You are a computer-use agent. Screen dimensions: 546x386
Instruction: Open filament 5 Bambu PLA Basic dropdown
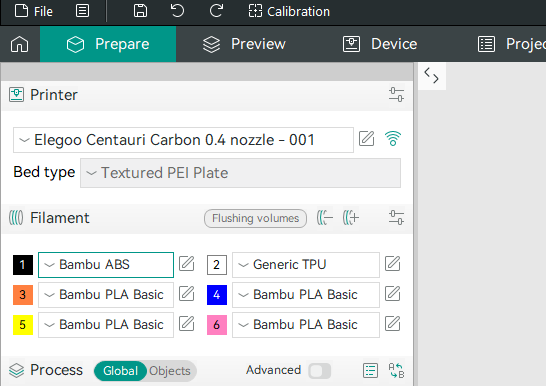point(106,325)
